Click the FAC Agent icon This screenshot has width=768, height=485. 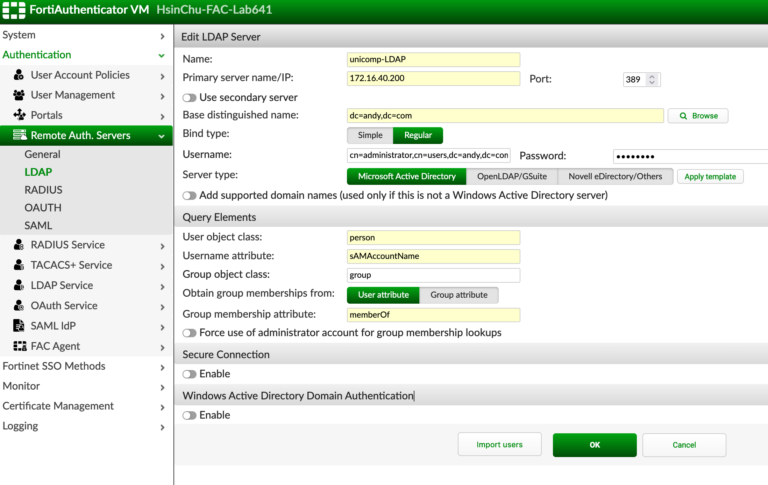coord(20,346)
